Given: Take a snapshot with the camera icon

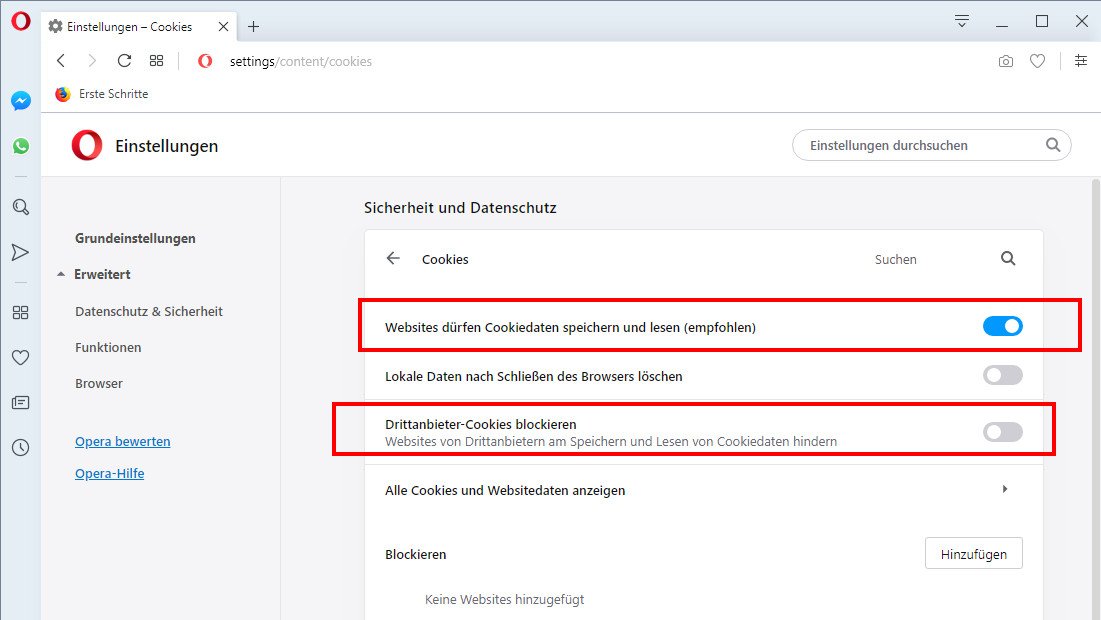Looking at the screenshot, I should [x=1005, y=61].
